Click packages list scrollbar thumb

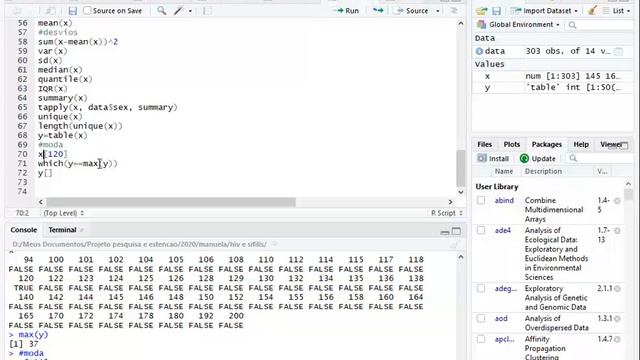[628, 195]
